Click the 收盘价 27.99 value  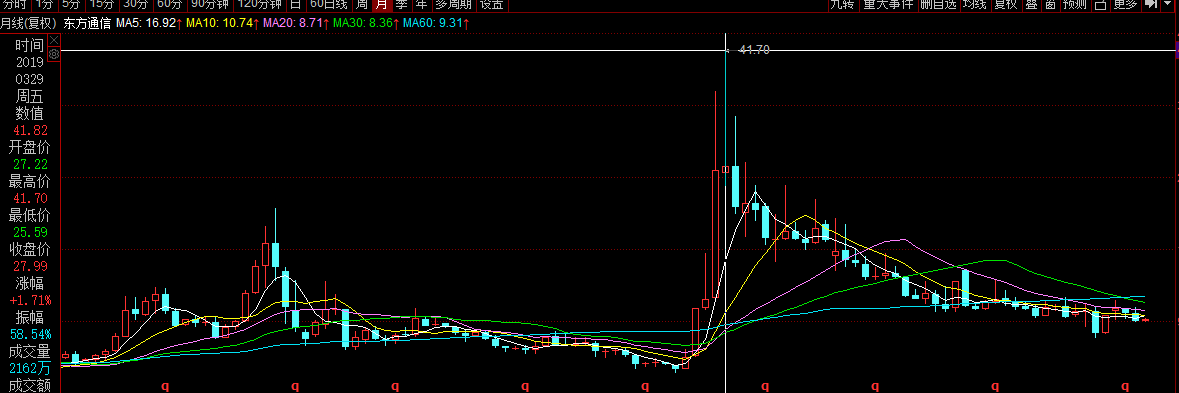pos(30,267)
